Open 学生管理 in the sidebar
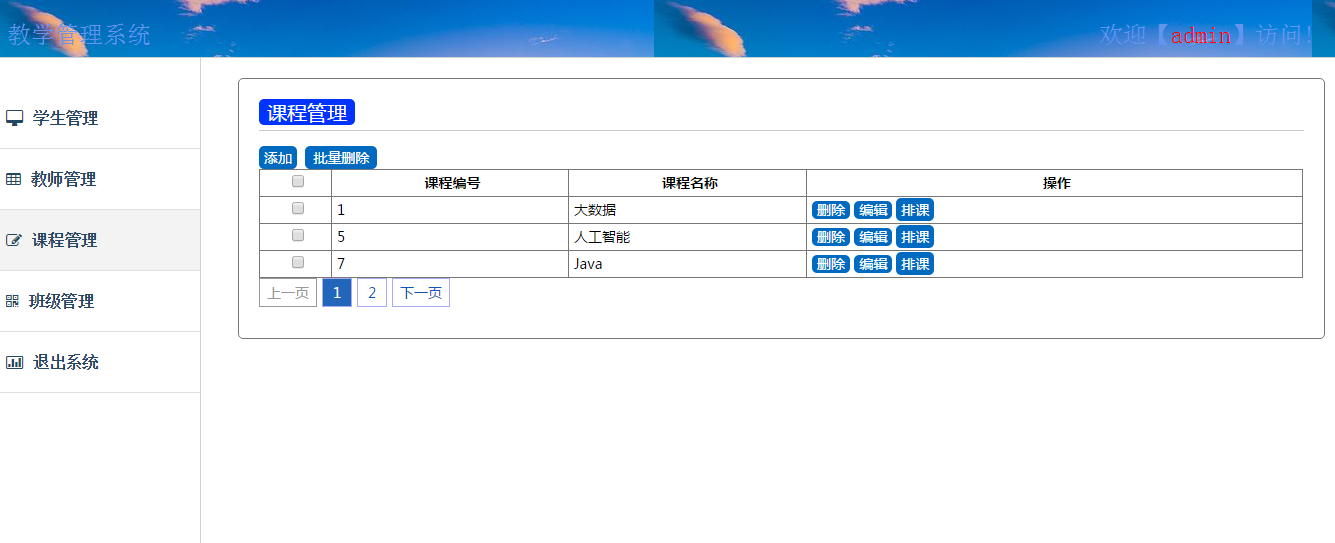Screen dimensions: 1335x543 [65, 118]
